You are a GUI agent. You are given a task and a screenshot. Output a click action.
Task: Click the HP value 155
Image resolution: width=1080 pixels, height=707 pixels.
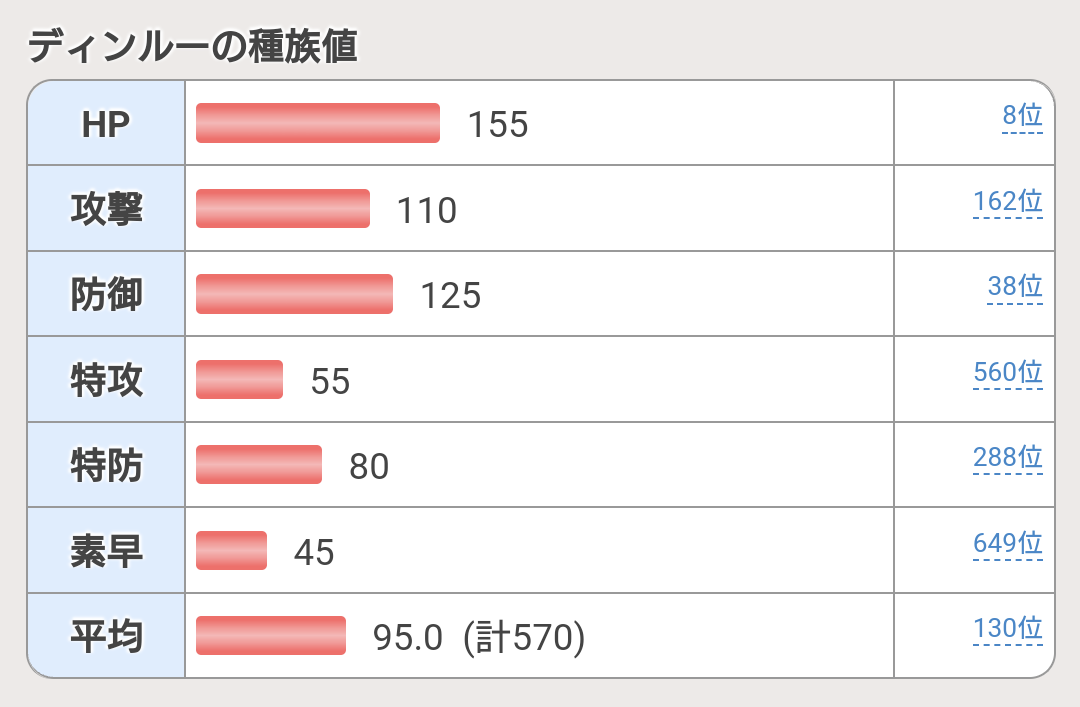click(498, 125)
